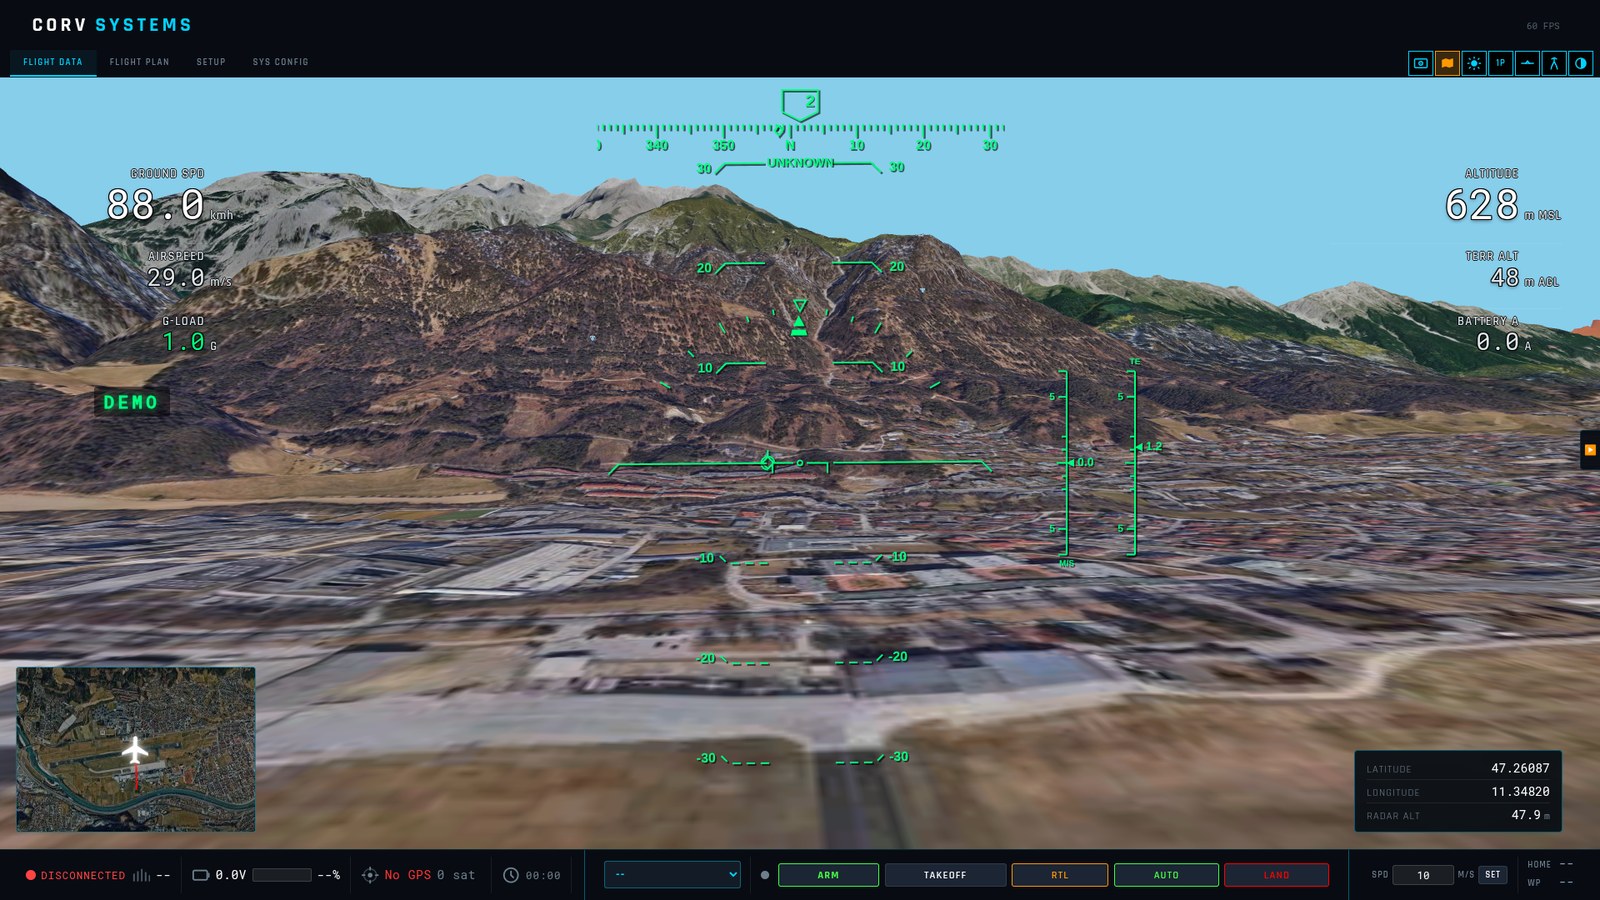Viewport: 1600px width, 900px height.
Task: Click the battery icon in status bar
Action: click(x=200, y=875)
